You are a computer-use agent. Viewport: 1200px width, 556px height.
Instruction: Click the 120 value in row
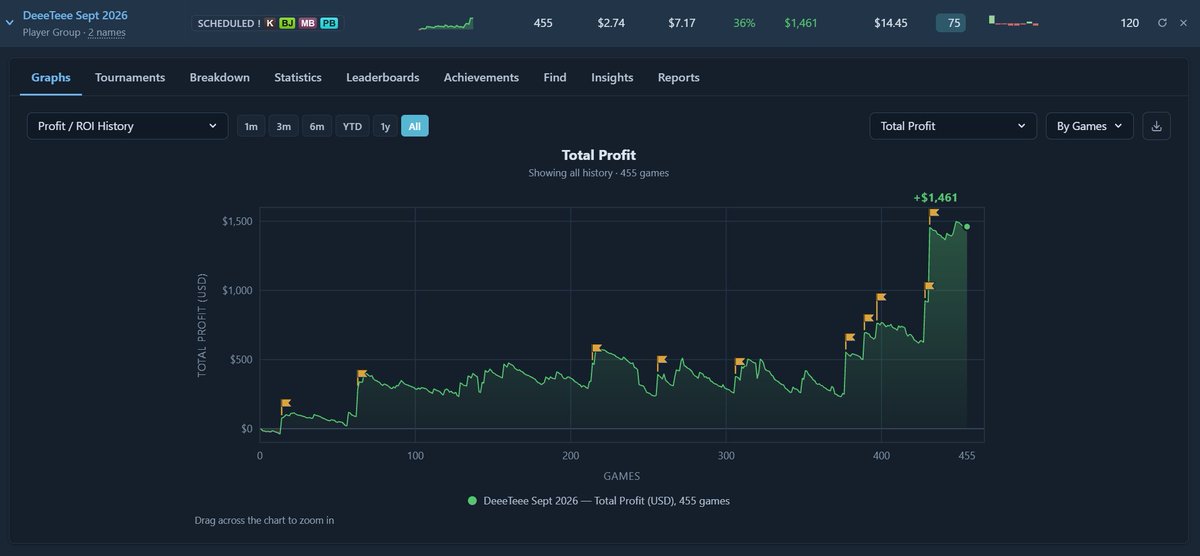pos(1130,23)
